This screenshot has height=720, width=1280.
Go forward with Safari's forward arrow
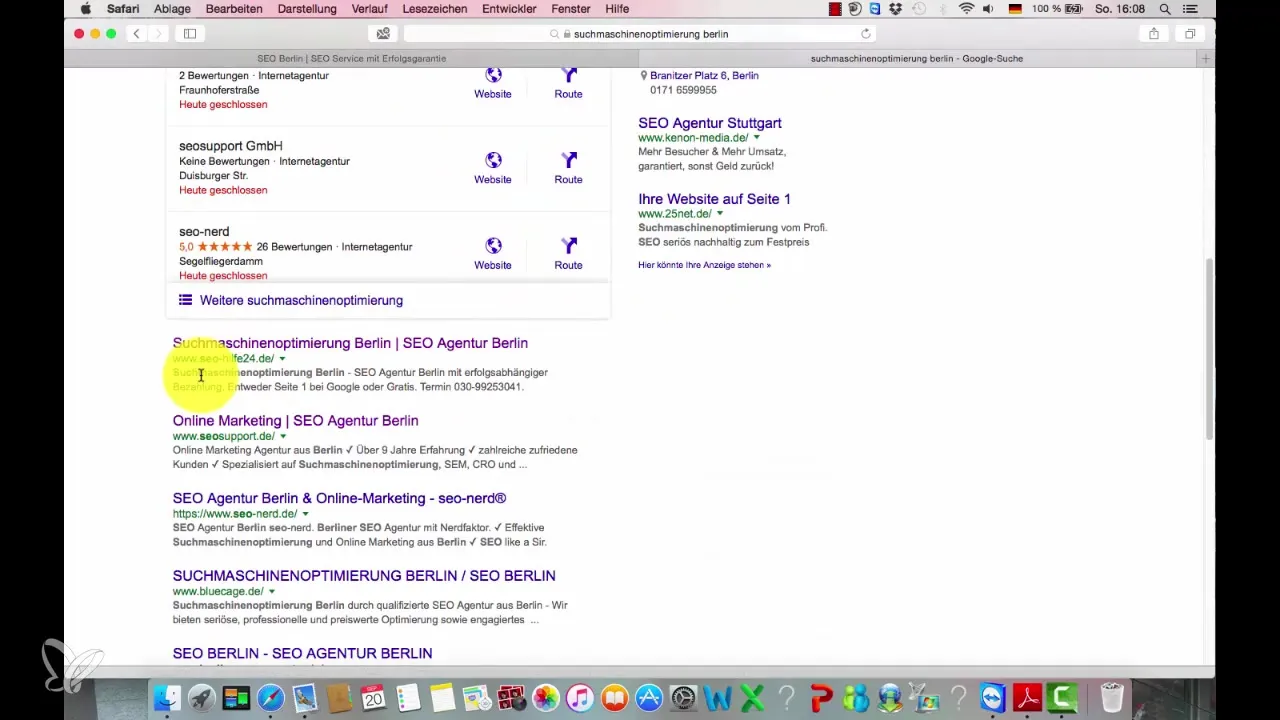click(158, 33)
